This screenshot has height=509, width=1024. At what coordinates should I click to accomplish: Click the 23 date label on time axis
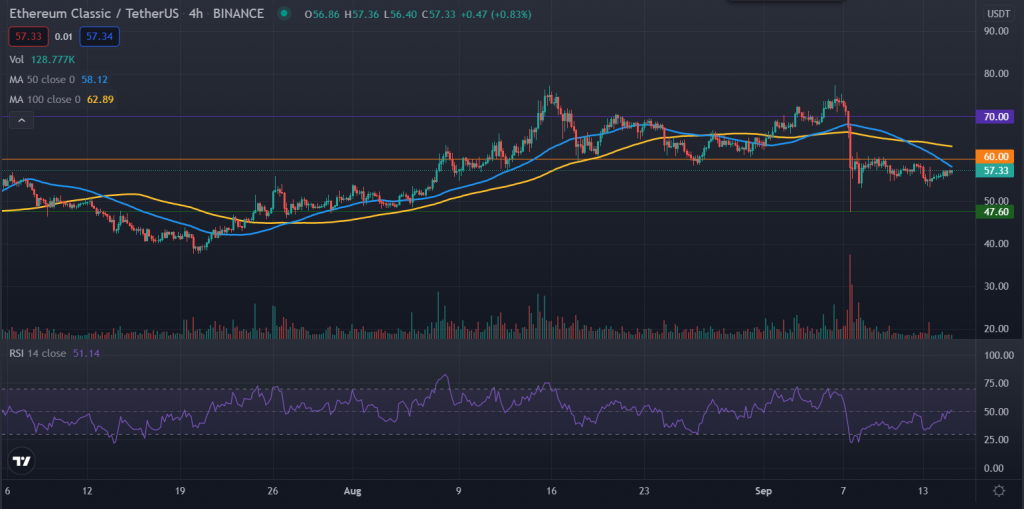click(x=645, y=491)
